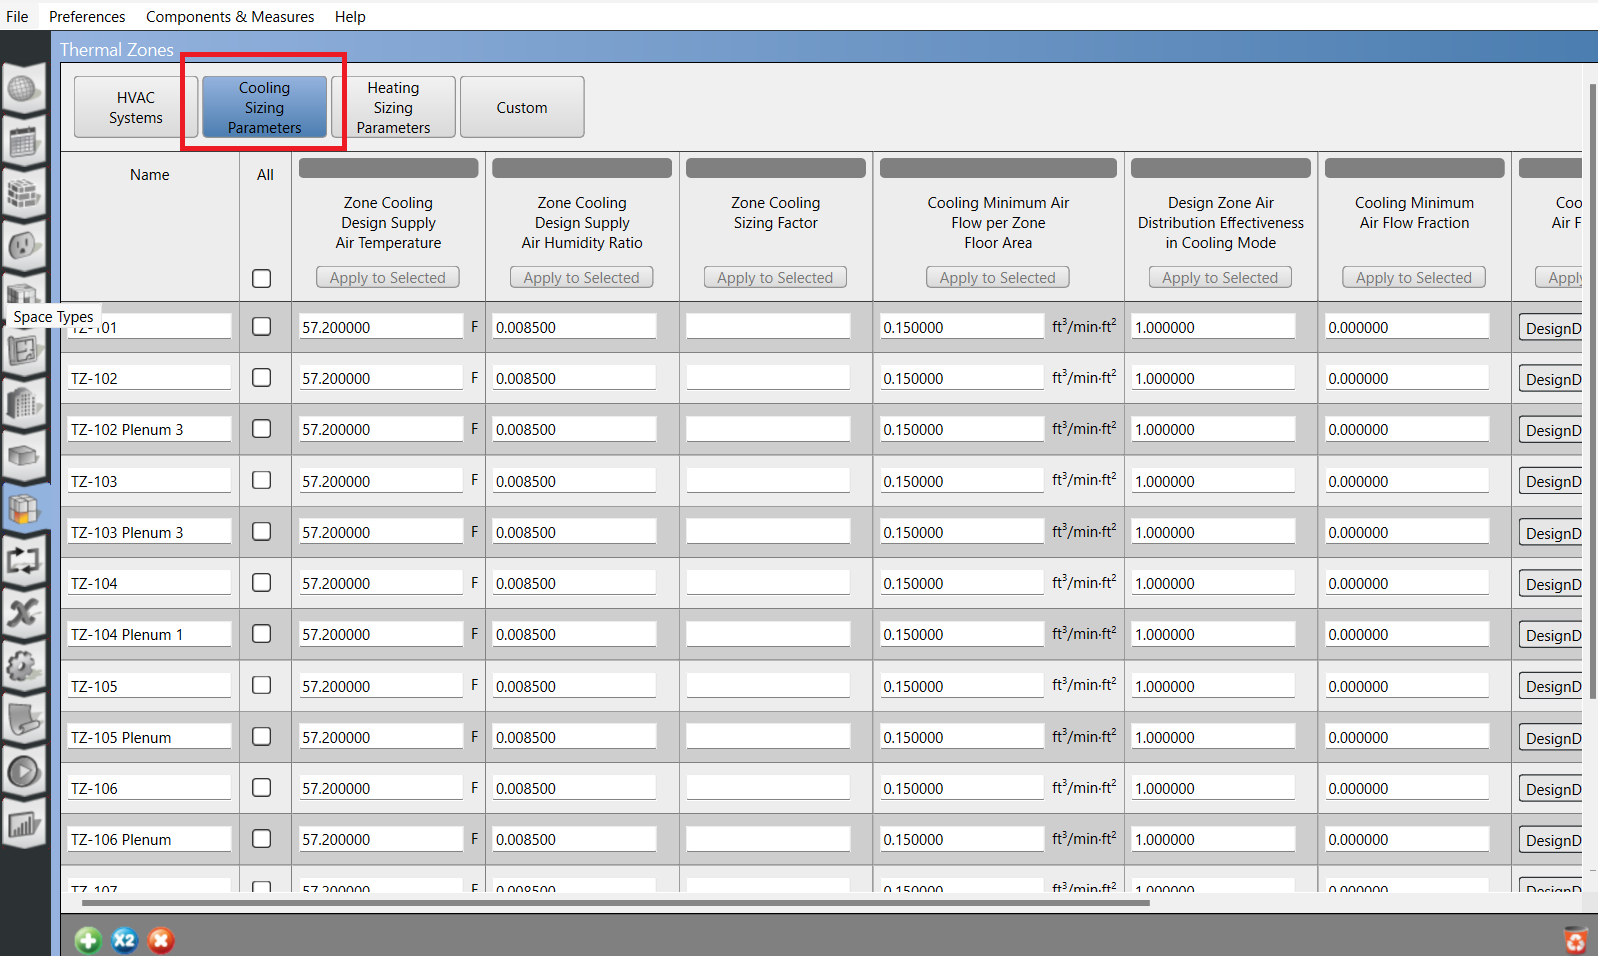Screen dimensions: 1598x956
Task: Open the DesignDay dropdown in TZ-103 Plenum 3 row
Action: (x=1551, y=533)
